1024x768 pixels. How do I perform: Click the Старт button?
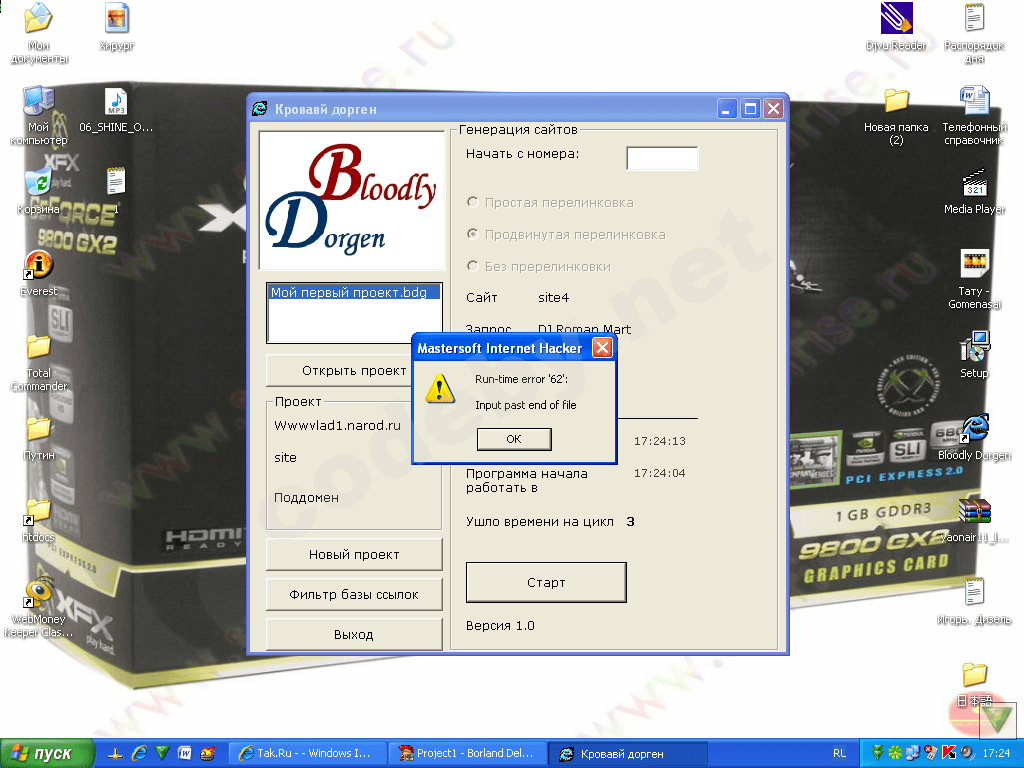tap(546, 582)
